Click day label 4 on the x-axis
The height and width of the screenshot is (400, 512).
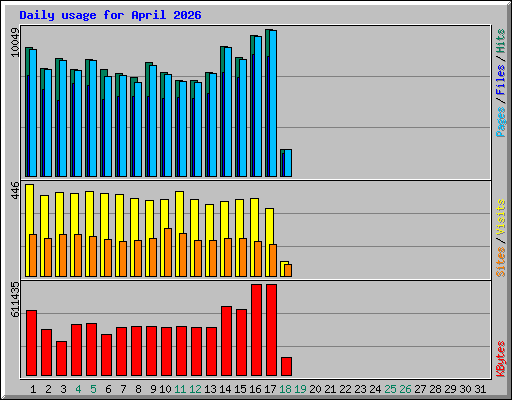78,389
